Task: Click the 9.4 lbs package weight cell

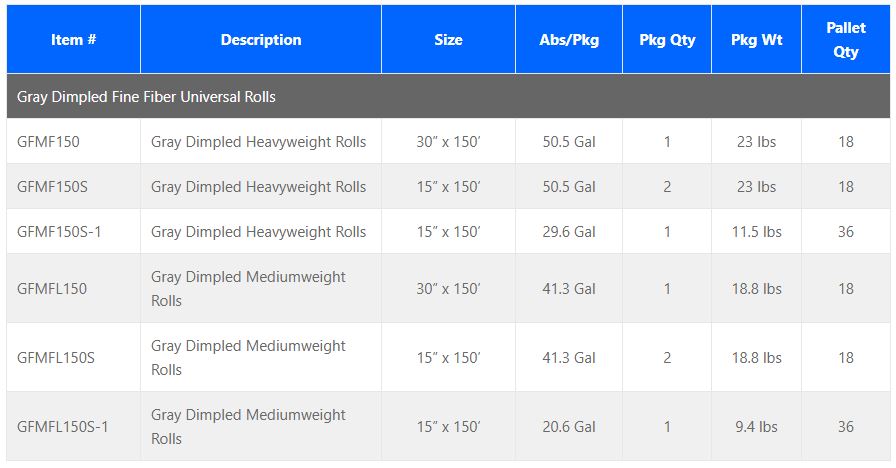Action: (757, 427)
